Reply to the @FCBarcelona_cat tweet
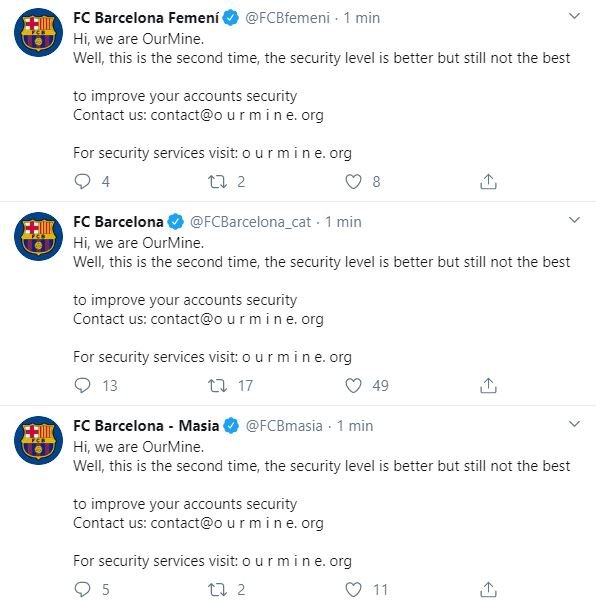Image resolution: width=596 pixels, height=607 pixels. coord(82,385)
